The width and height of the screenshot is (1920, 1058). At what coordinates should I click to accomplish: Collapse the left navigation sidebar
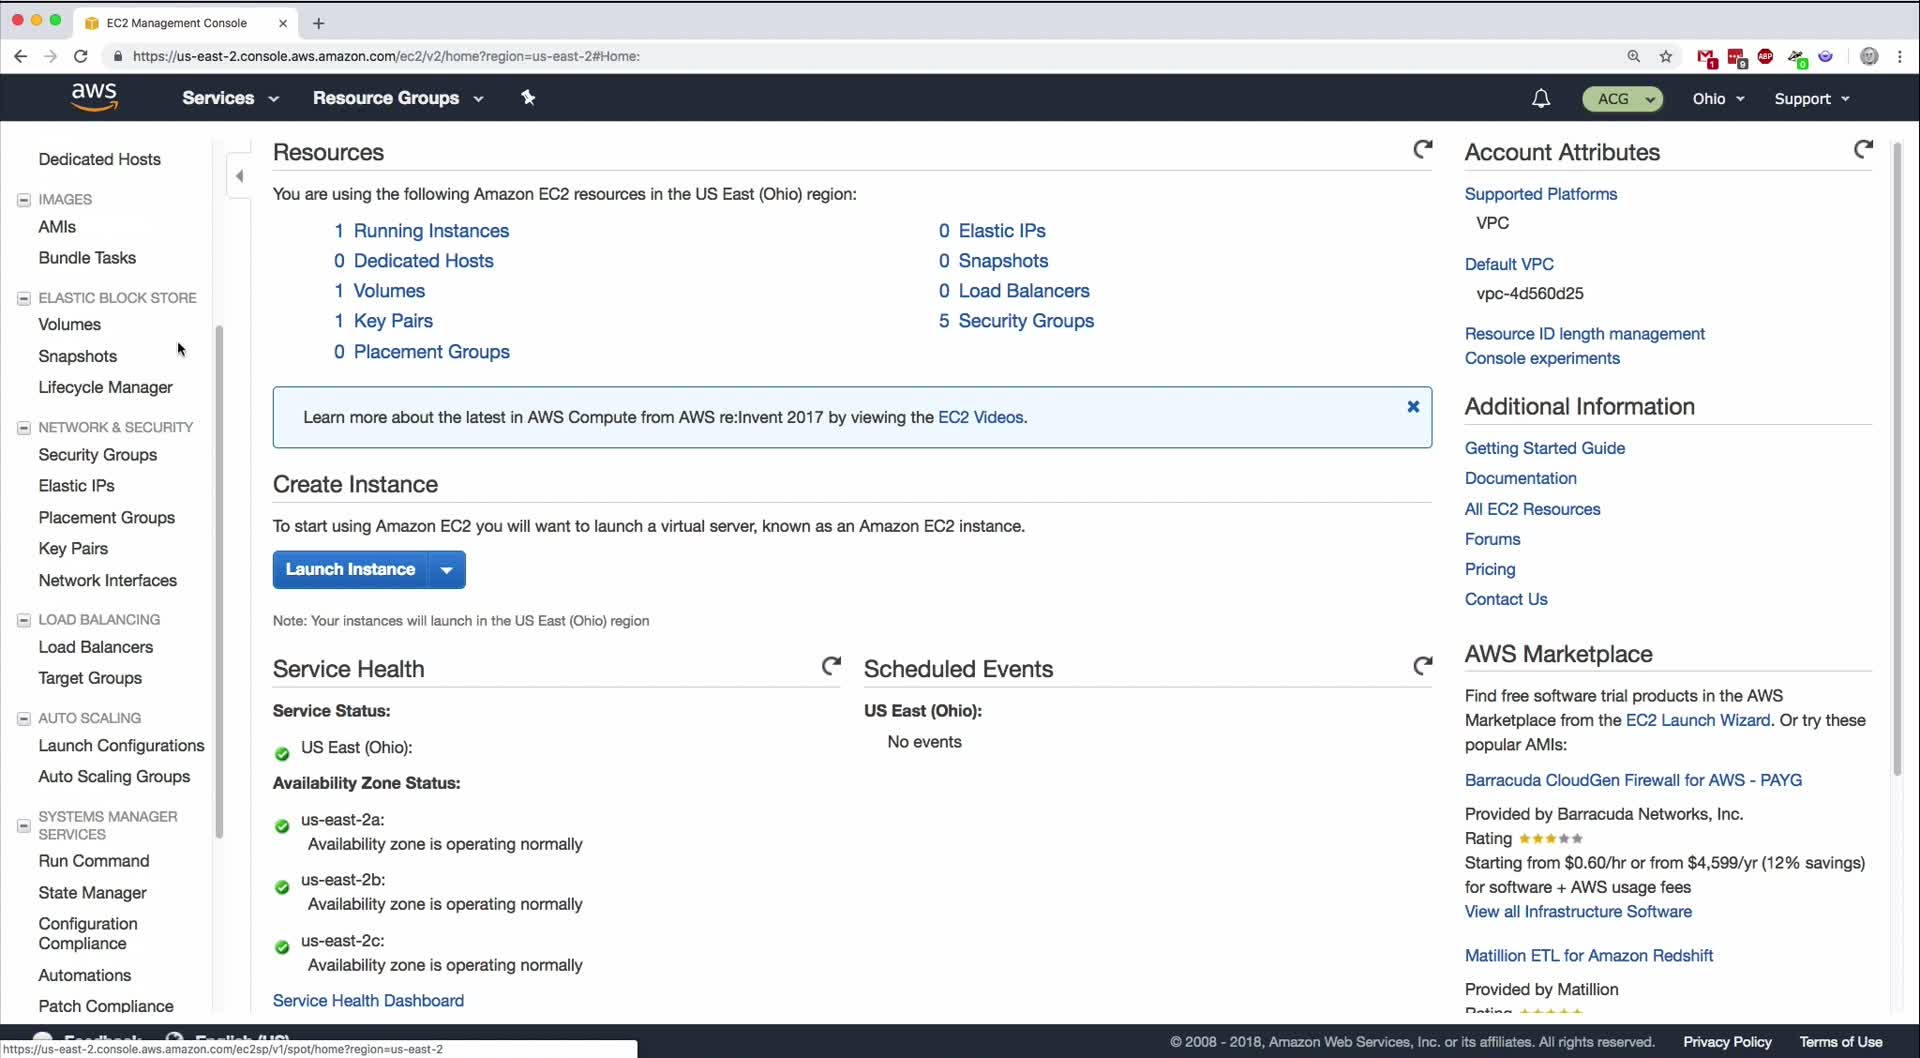point(239,176)
